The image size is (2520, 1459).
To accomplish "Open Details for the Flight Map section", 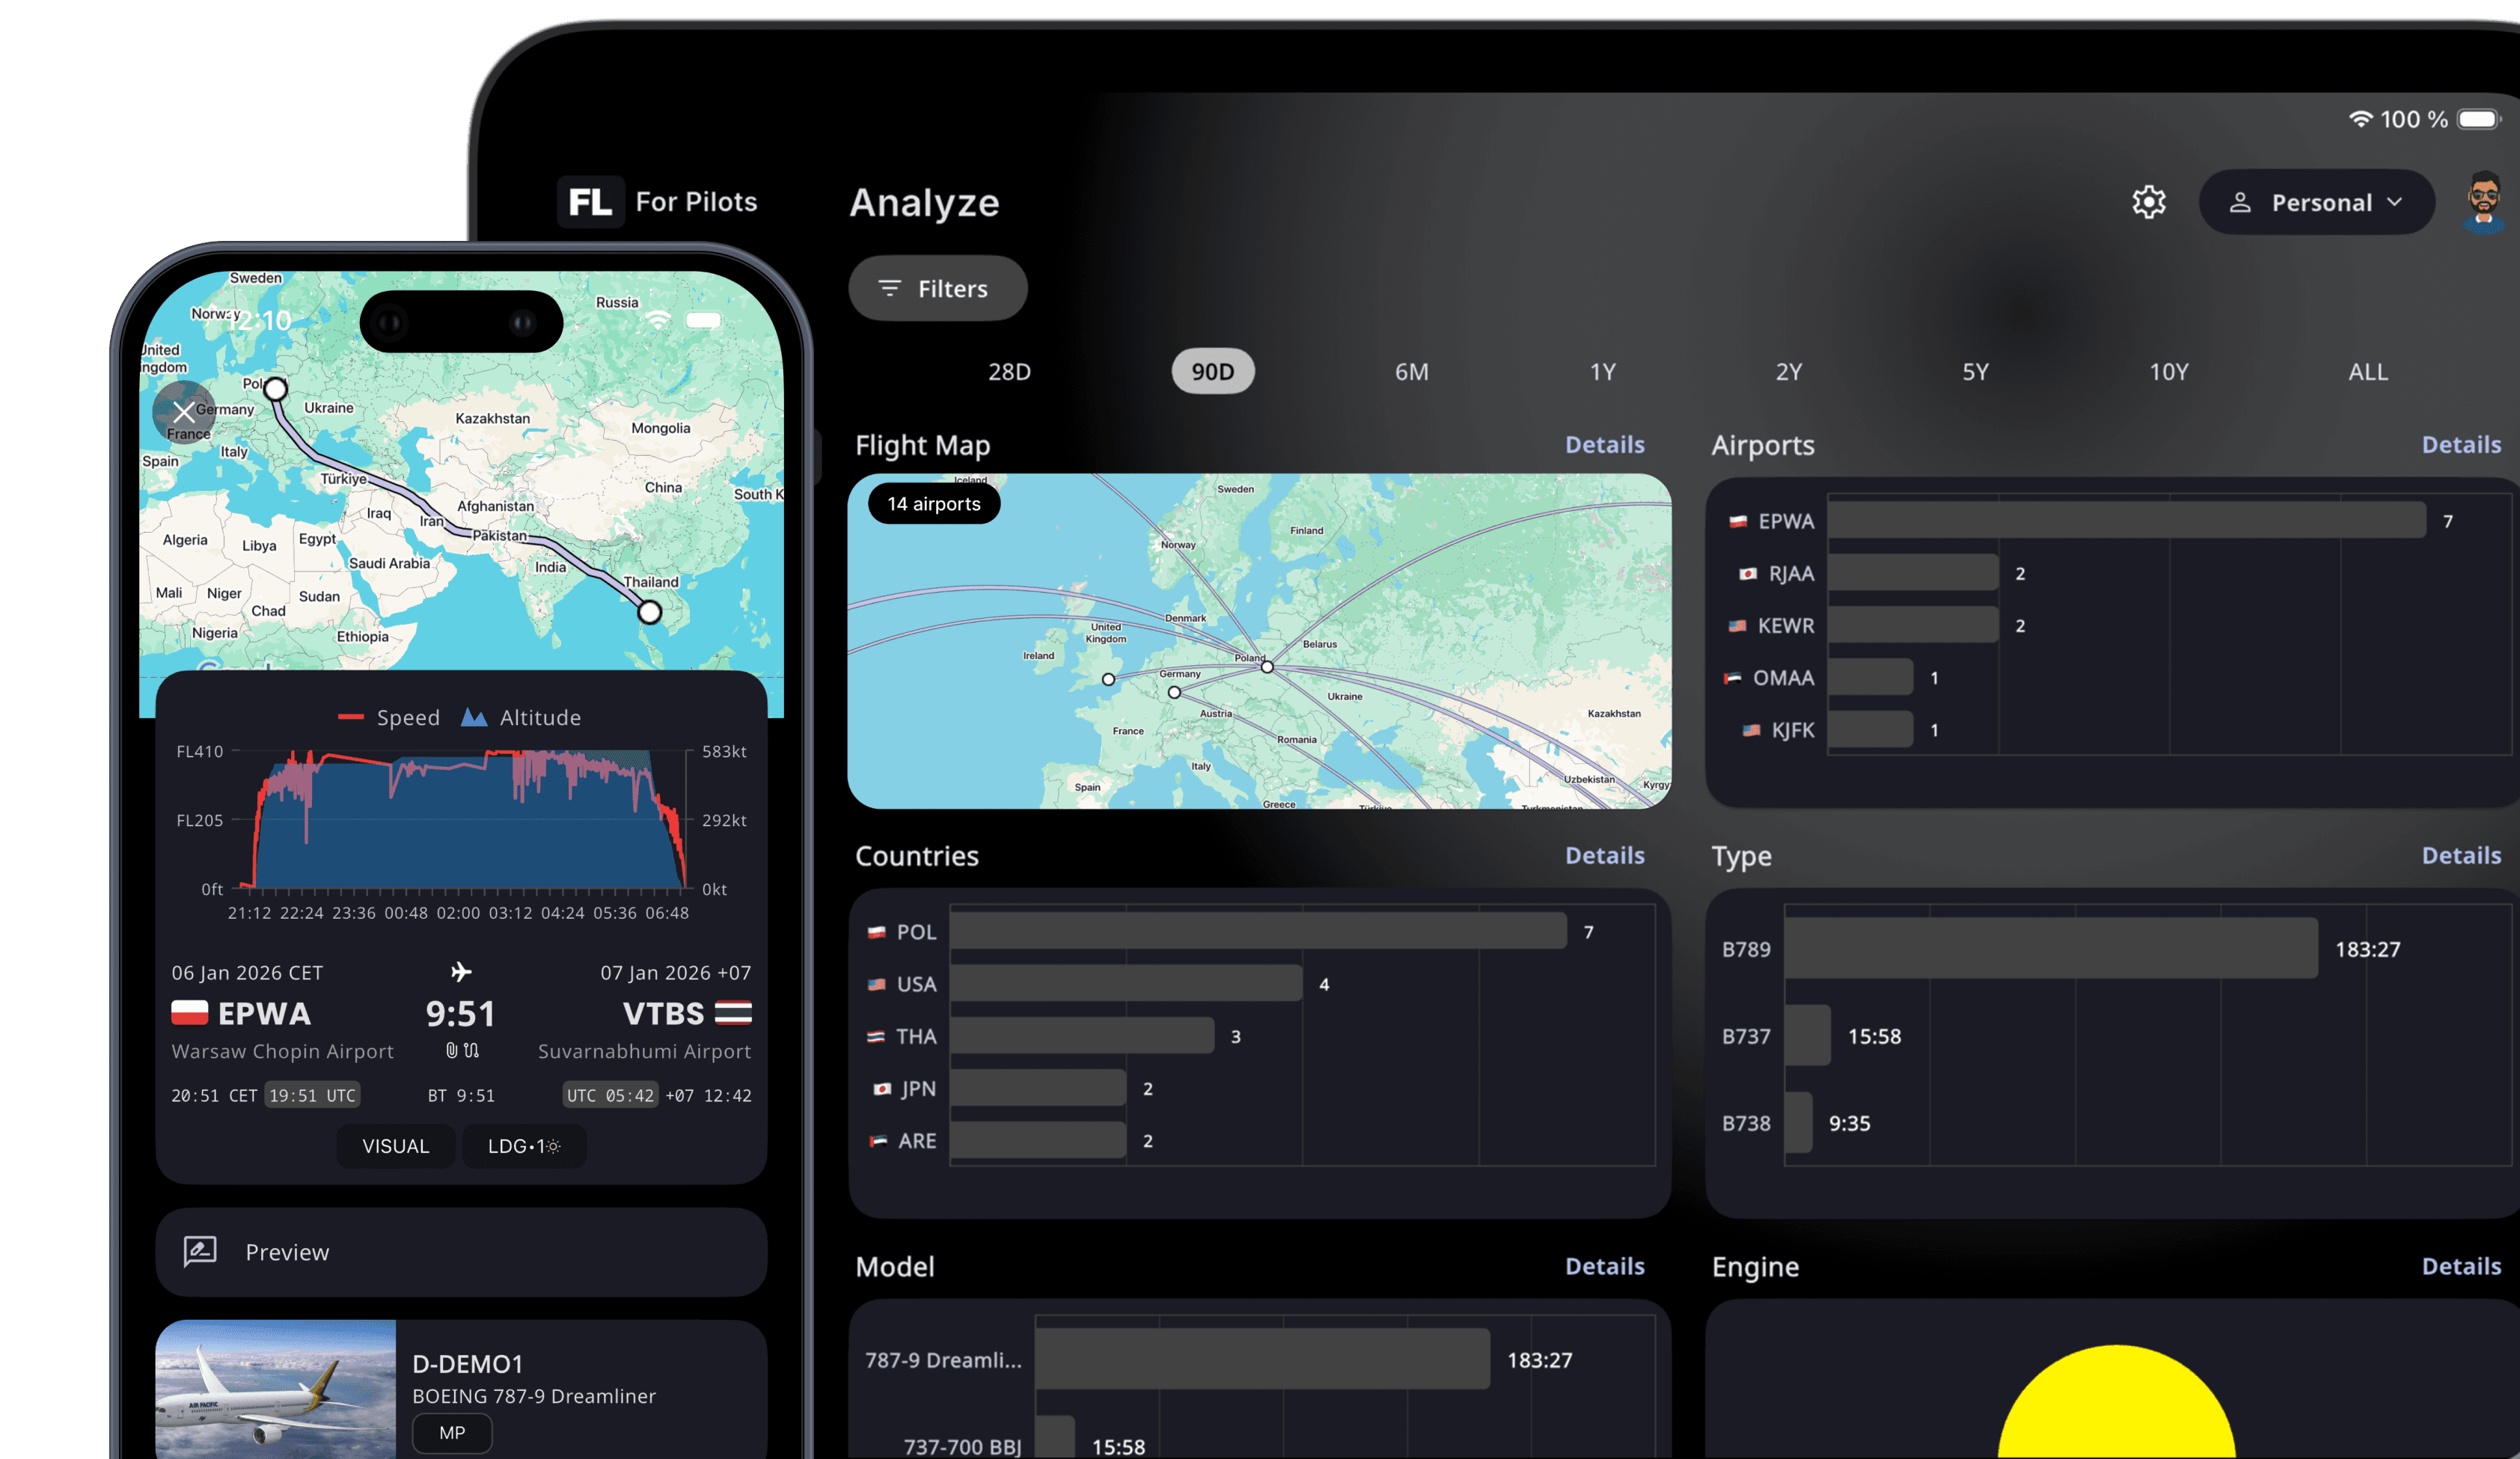I will pyautogui.click(x=1604, y=445).
